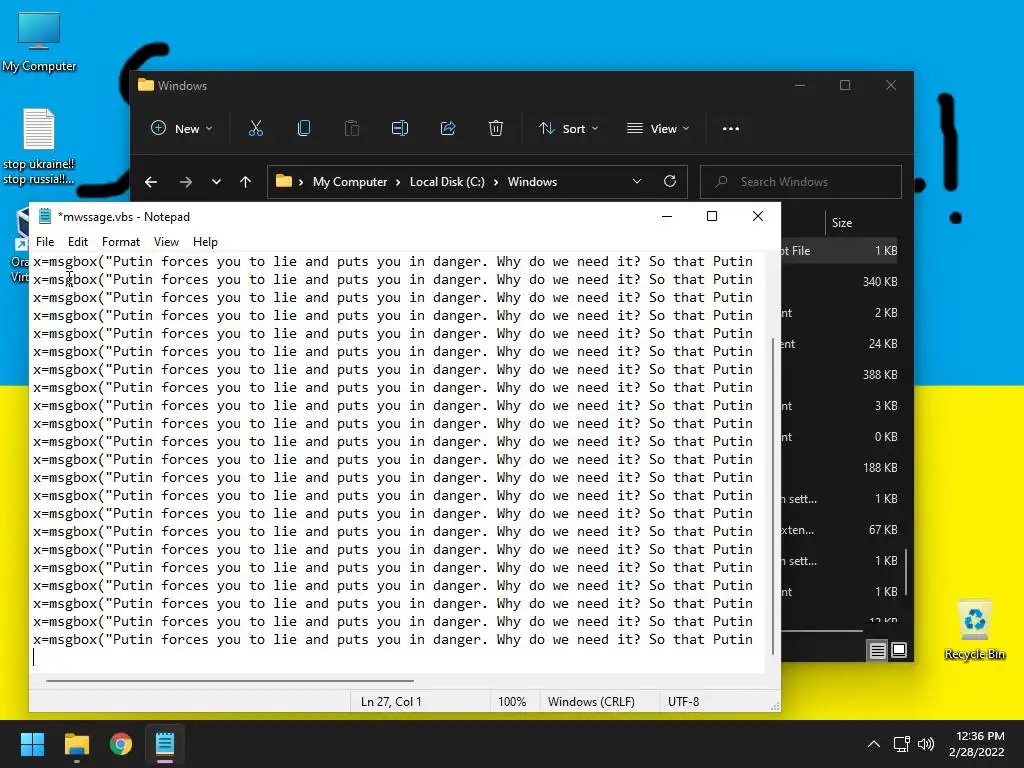Screen dimensions: 1024x768
Task: Maximize the Notepad window
Action: [712, 216]
